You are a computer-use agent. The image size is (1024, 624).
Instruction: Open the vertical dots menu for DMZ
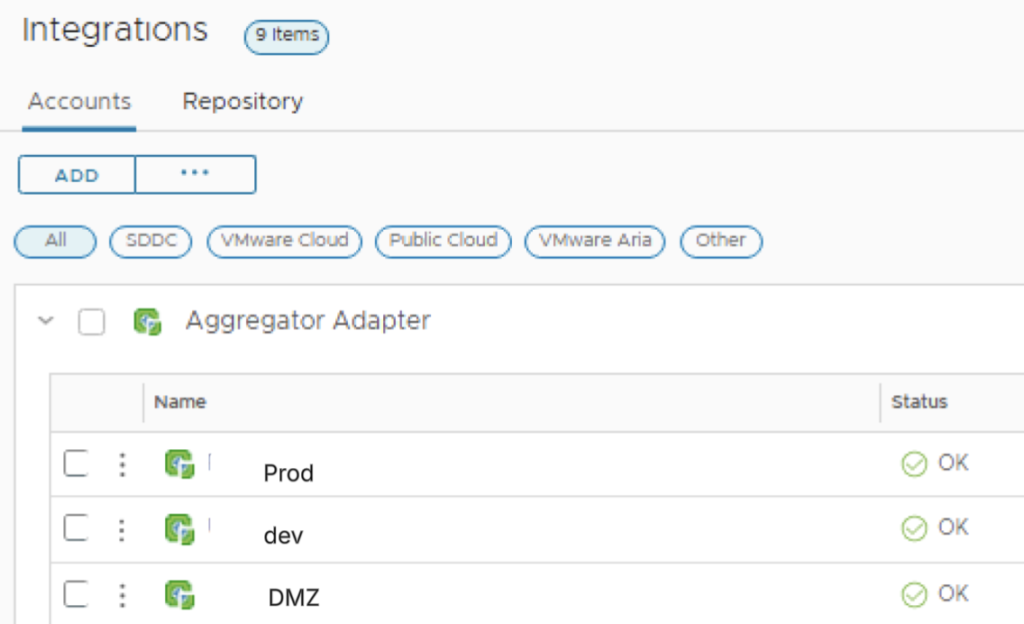click(122, 595)
